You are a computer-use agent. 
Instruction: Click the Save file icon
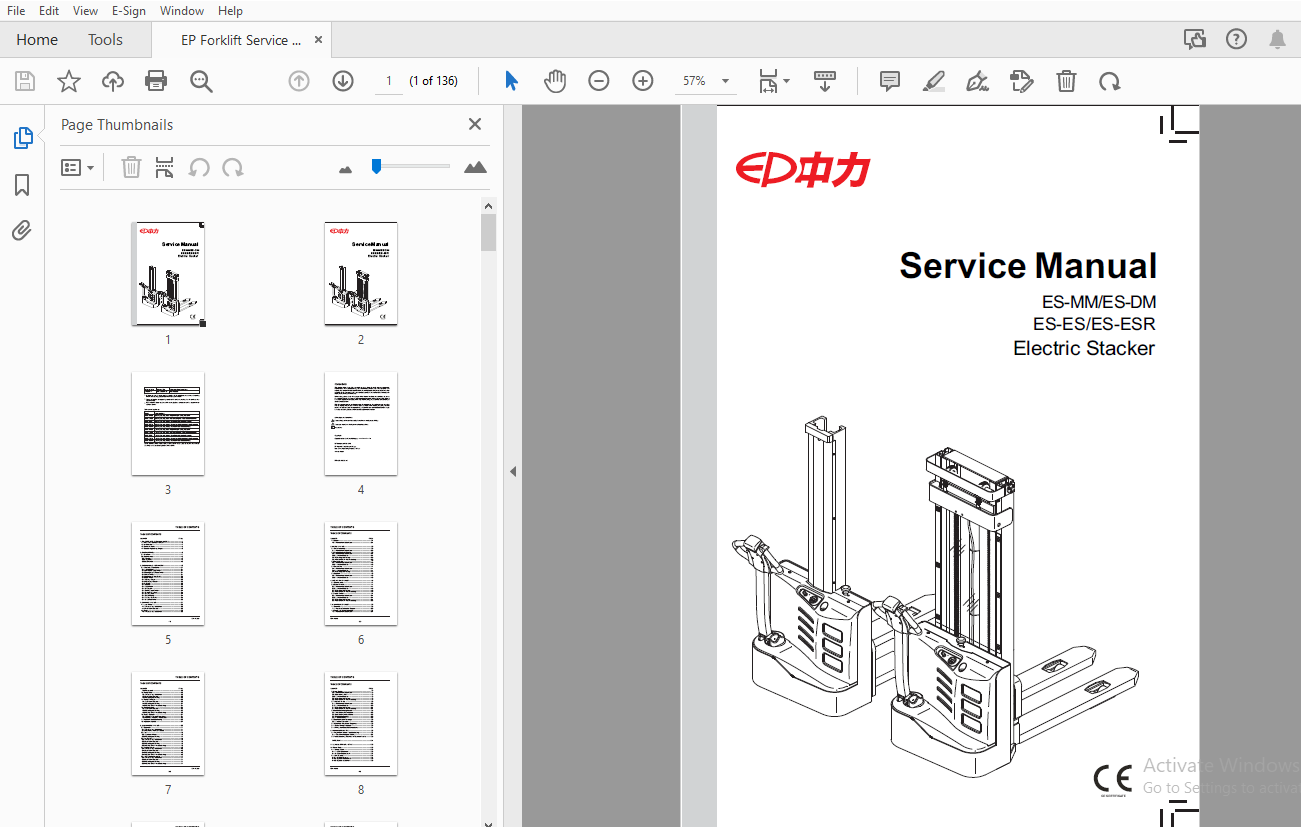click(x=25, y=81)
